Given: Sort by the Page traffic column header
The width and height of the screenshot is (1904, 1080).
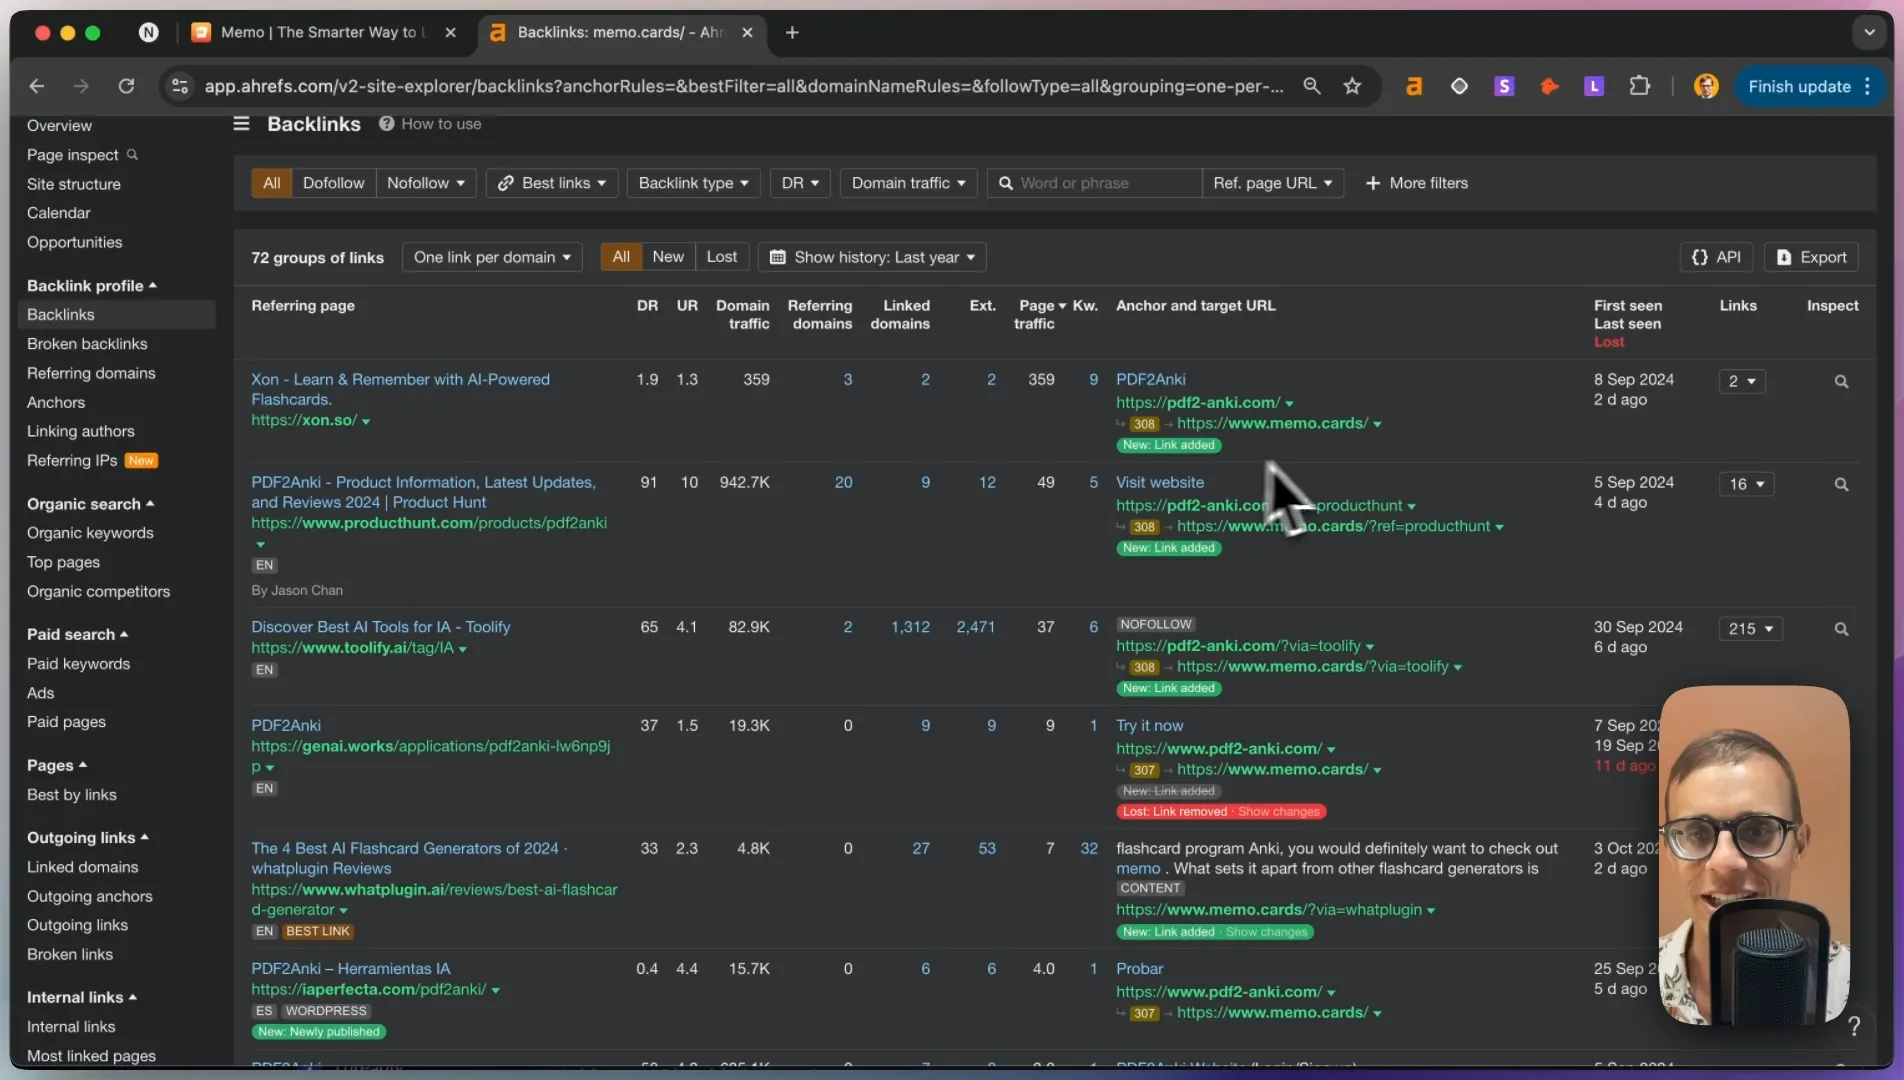Looking at the screenshot, I should pos(1041,314).
